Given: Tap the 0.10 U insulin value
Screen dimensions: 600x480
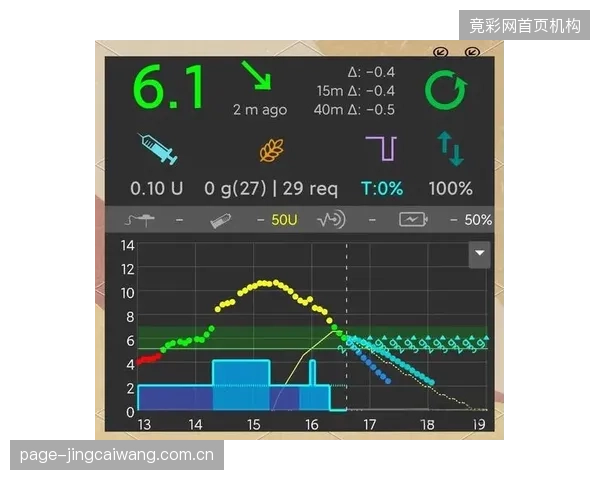Looking at the screenshot, I should (x=157, y=188).
